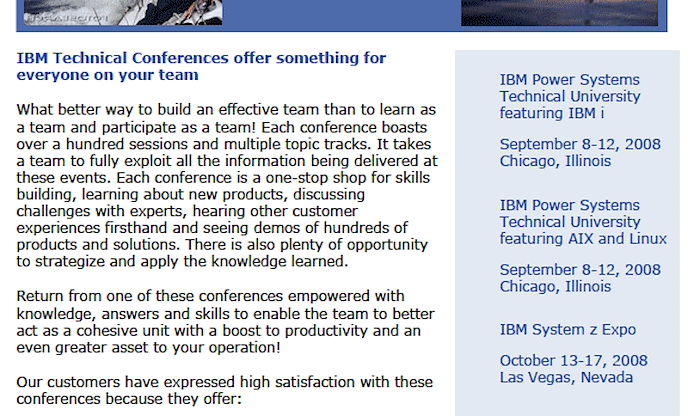Click the paragraph starting 'What better way to build'
The height and width of the screenshot is (416, 700).
point(227,185)
